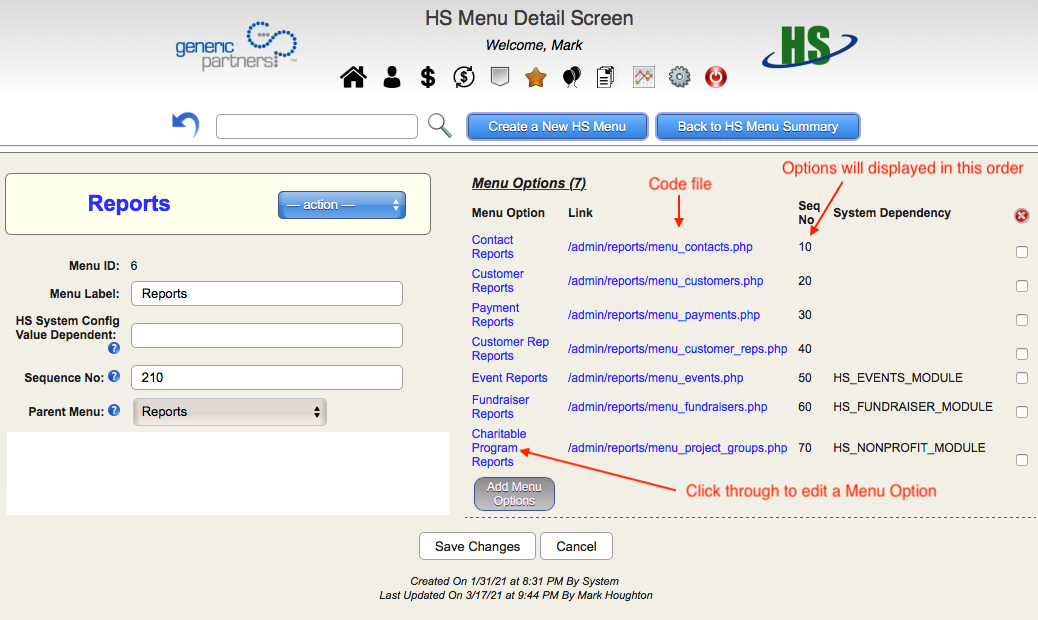Click into the Menu Label field

click(x=267, y=294)
